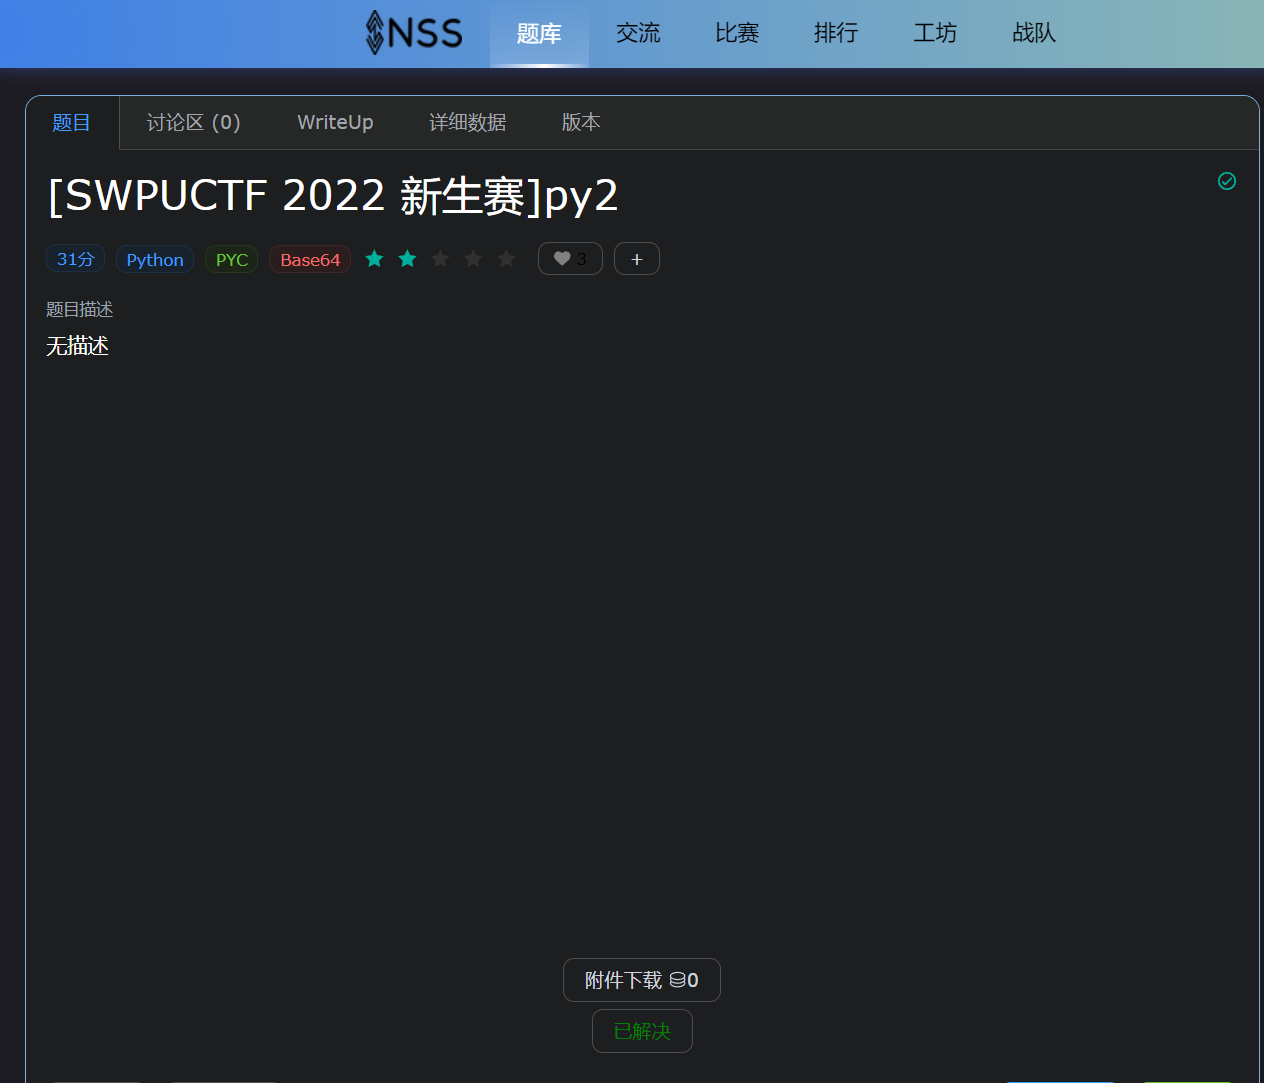The width and height of the screenshot is (1264, 1083).
Task: Rate with the first star
Action: (x=375, y=259)
